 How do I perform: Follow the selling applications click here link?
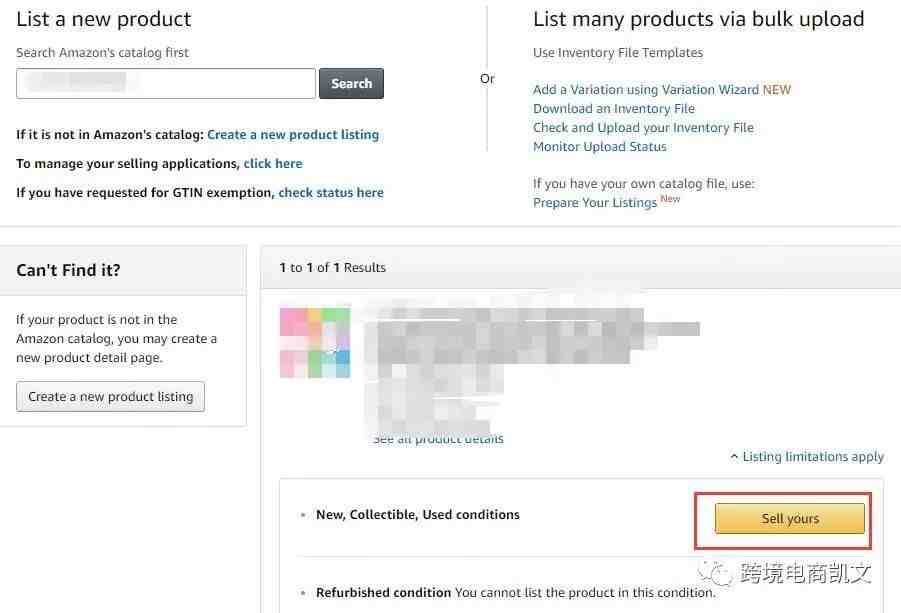coord(273,163)
